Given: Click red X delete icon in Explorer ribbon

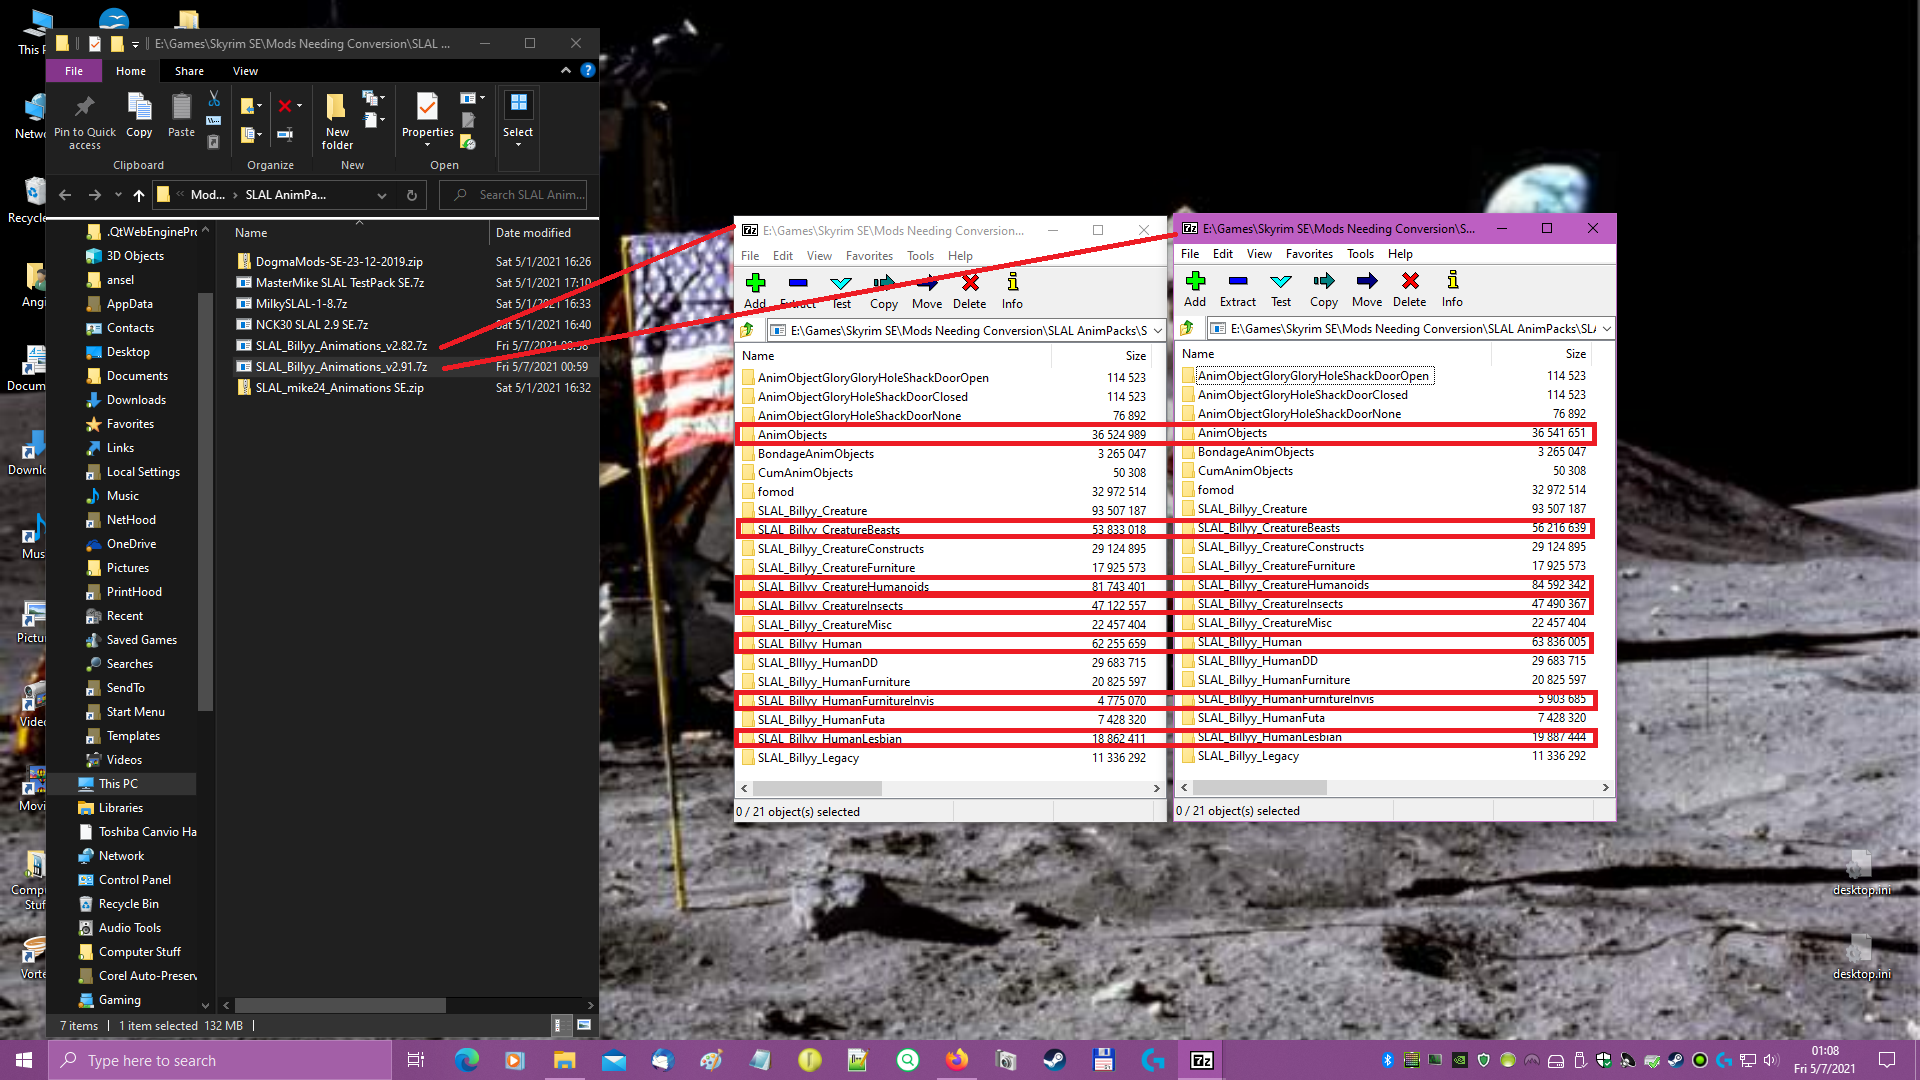Looking at the screenshot, I should pos(285,105).
